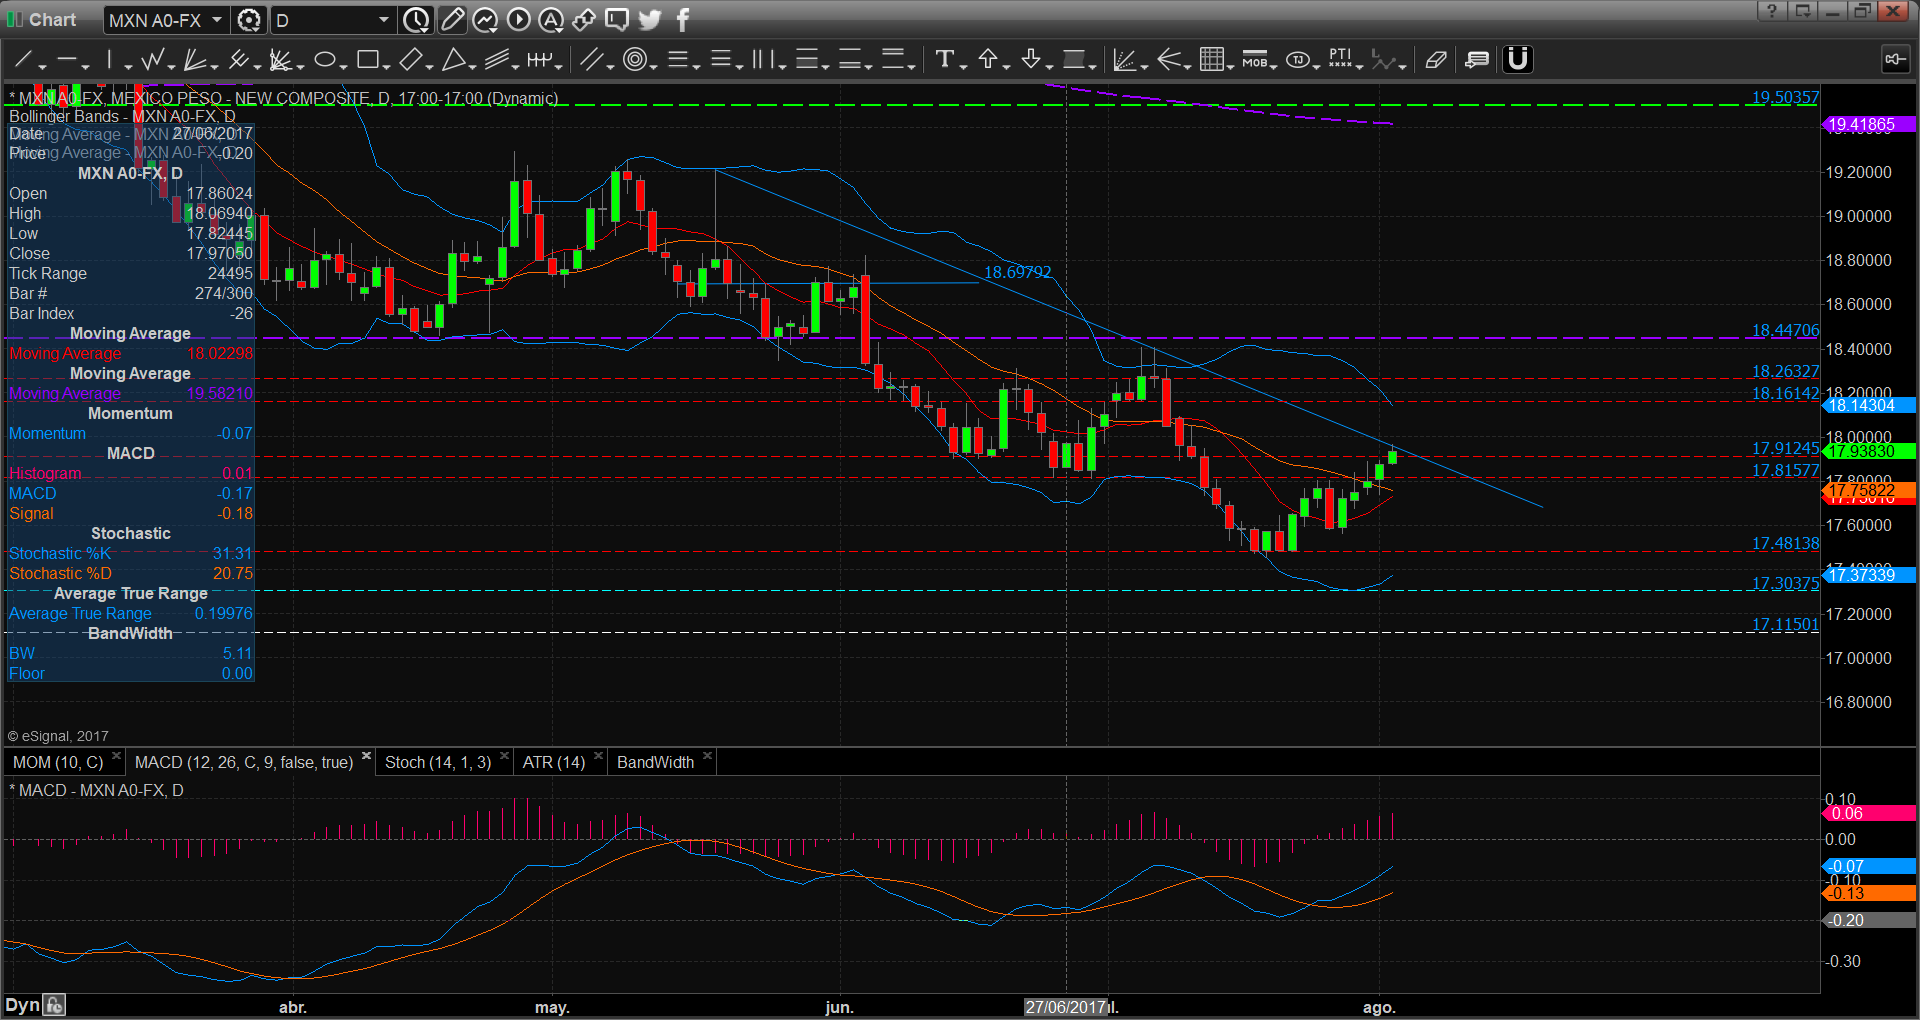Click the 18.69792 trend line label

pyautogui.click(x=1018, y=272)
